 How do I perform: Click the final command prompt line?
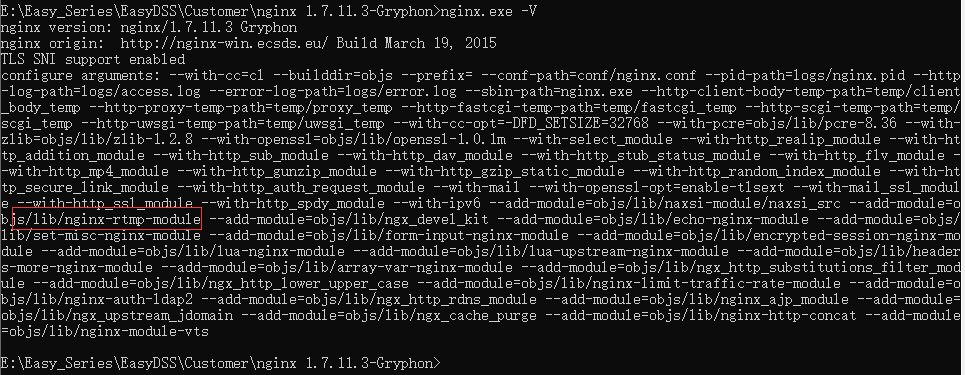221,363
